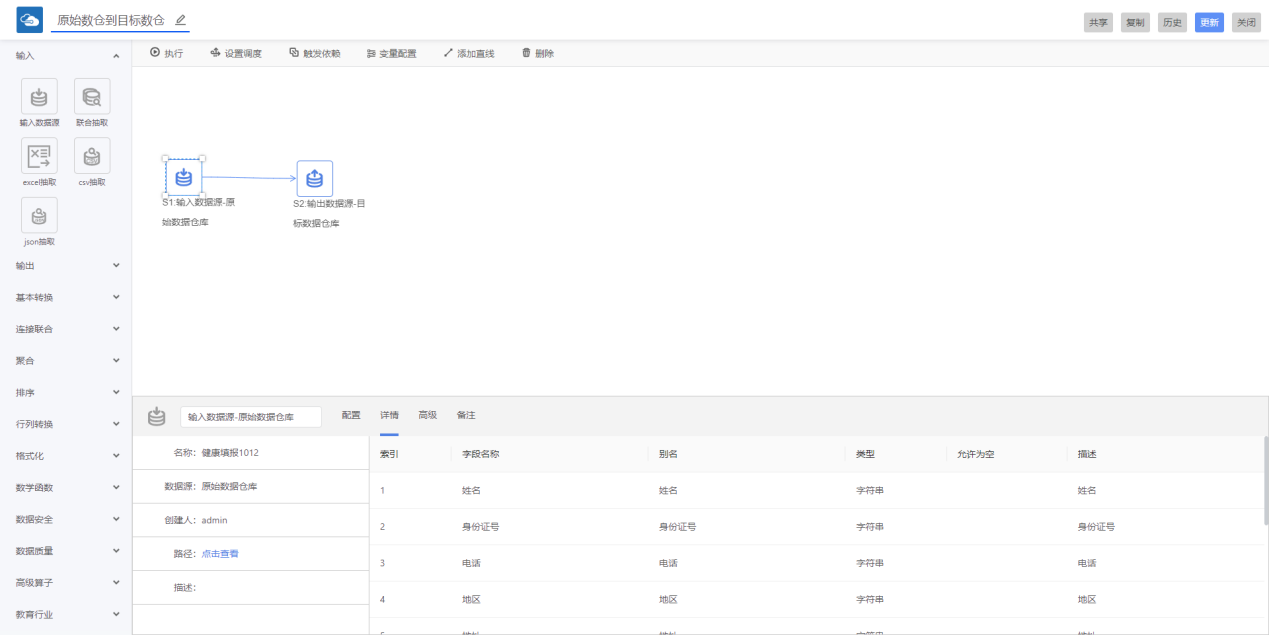Select the 联合抽取 component icon
1269x635 pixels.
(92, 97)
